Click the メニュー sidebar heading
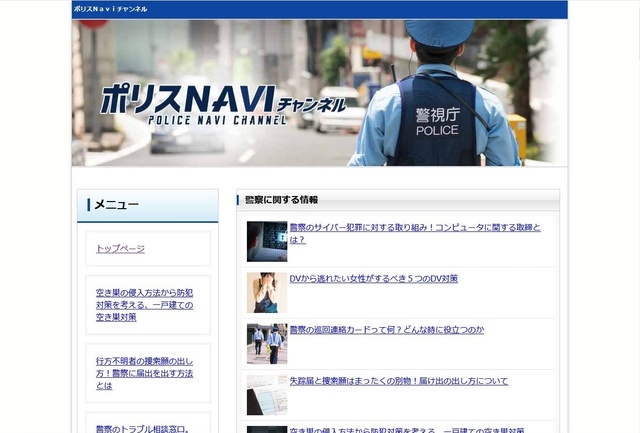Image resolution: width=640 pixels, height=433 pixels. tap(117, 204)
